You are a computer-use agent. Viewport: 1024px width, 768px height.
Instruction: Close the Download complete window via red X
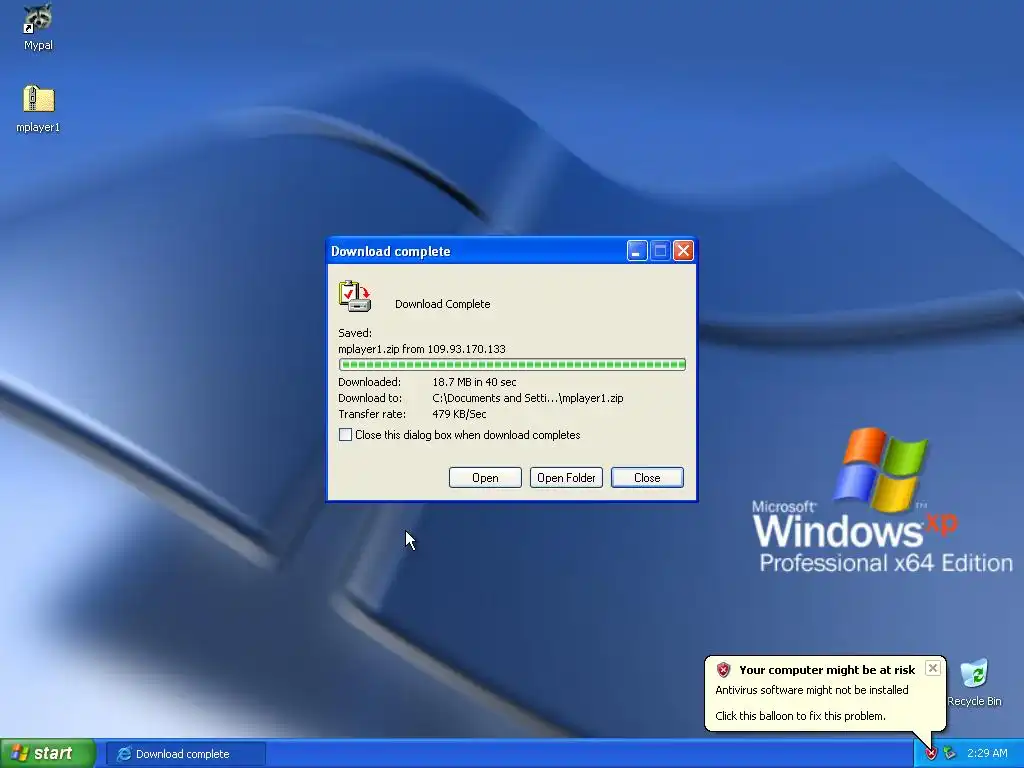pos(683,251)
